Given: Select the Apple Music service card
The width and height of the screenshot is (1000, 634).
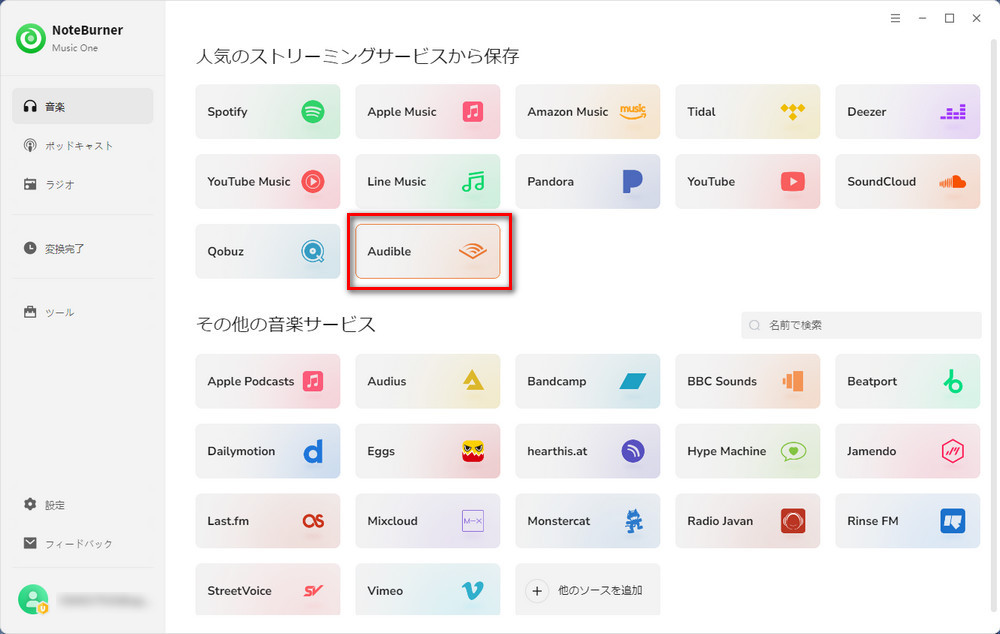Looking at the screenshot, I should pyautogui.click(x=427, y=112).
